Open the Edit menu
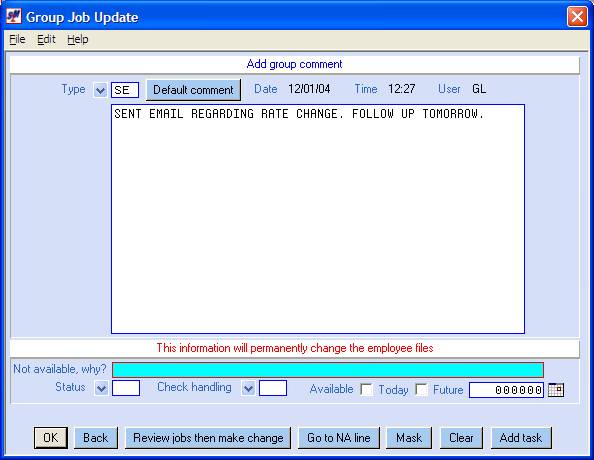This screenshot has width=594, height=460. (x=46, y=39)
